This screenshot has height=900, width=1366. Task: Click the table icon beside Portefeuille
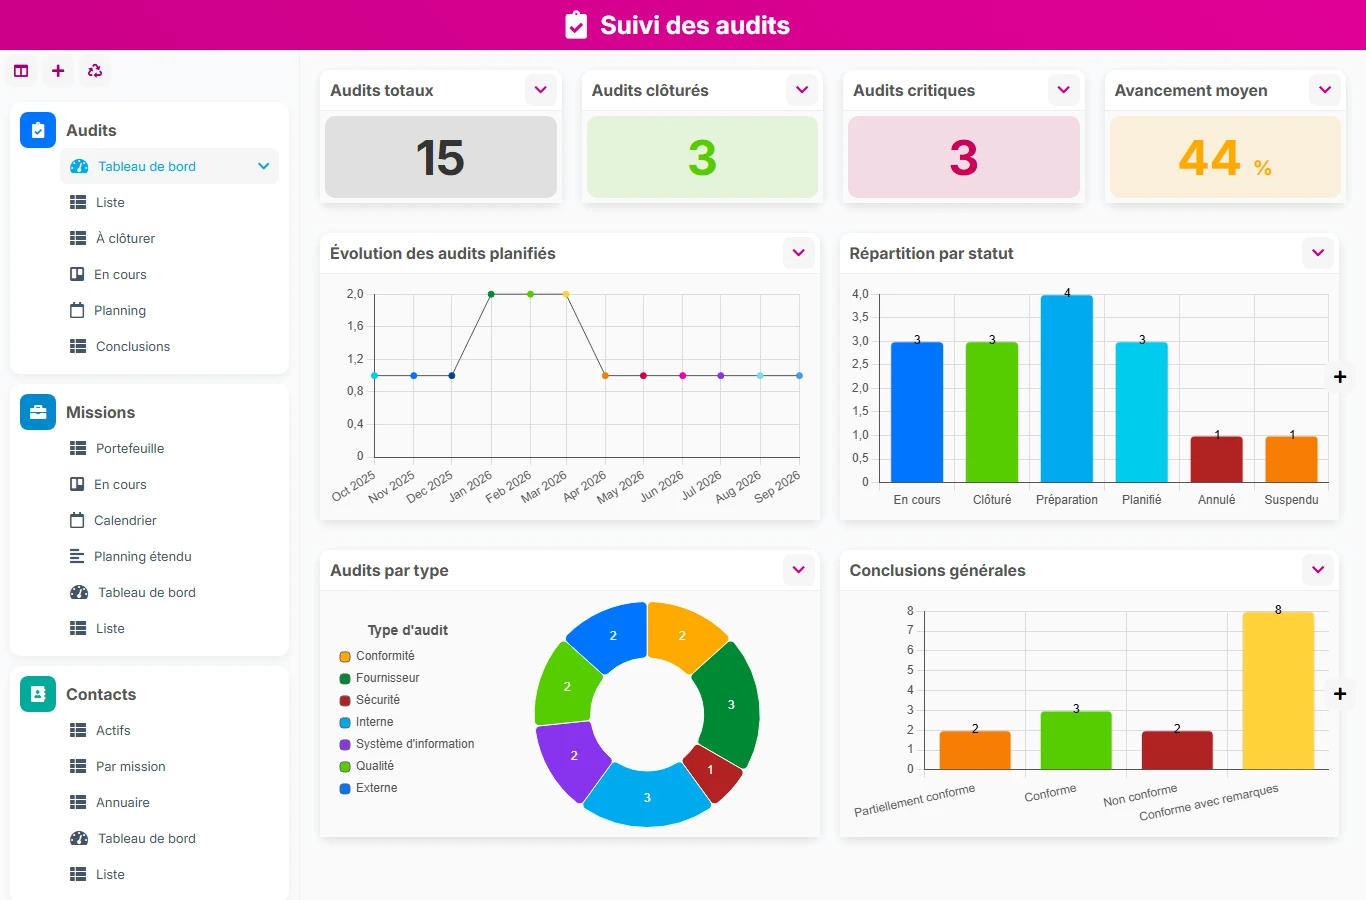point(78,448)
